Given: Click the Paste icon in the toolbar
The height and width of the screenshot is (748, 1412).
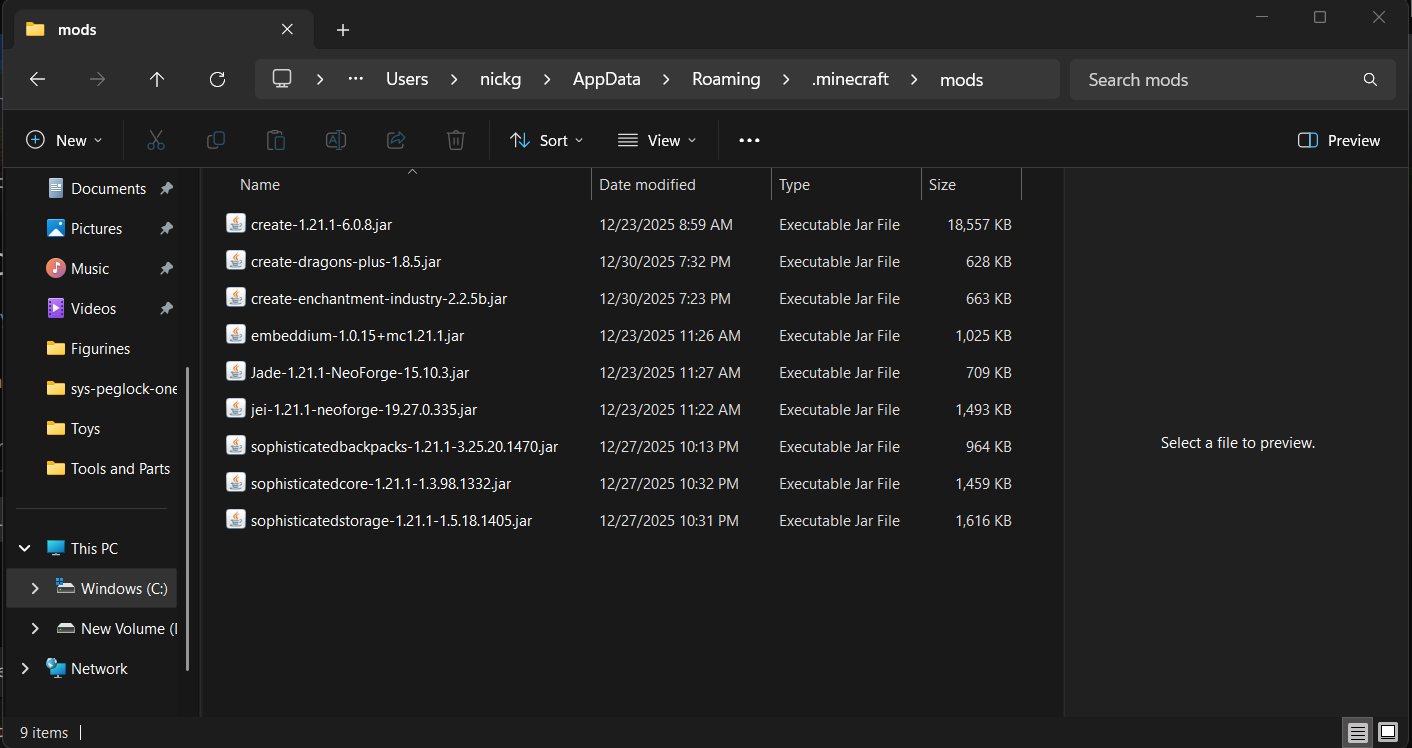Looking at the screenshot, I should coord(276,140).
